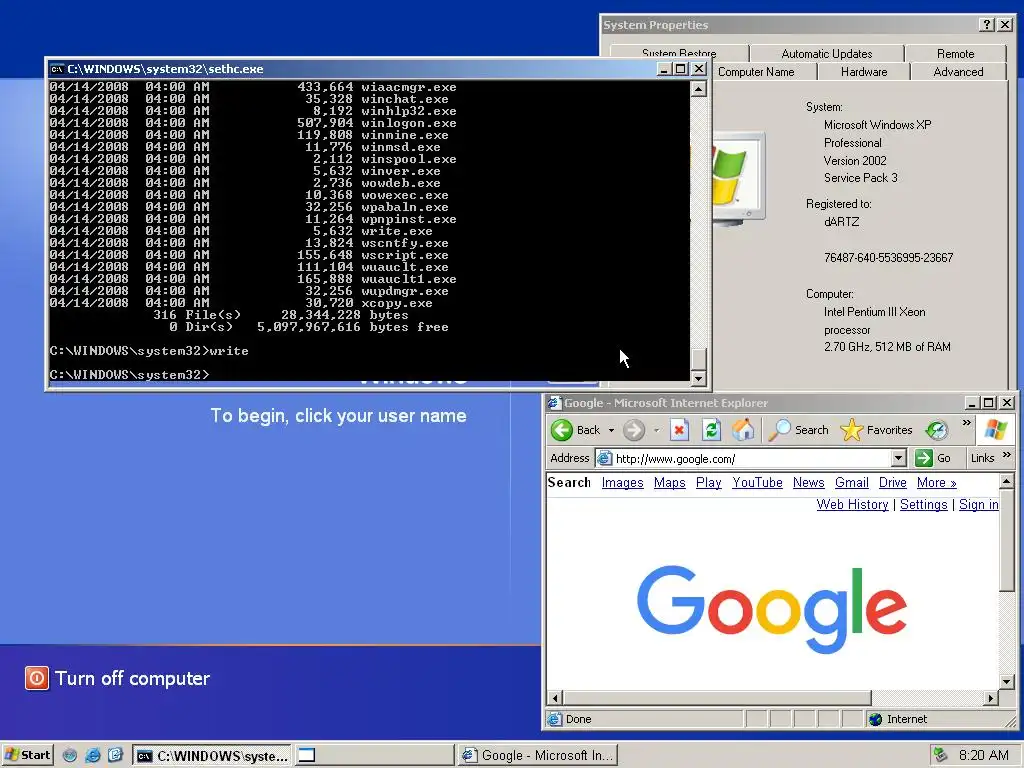Open the News link on Google
This screenshot has width=1024, height=768.
coord(808,482)
